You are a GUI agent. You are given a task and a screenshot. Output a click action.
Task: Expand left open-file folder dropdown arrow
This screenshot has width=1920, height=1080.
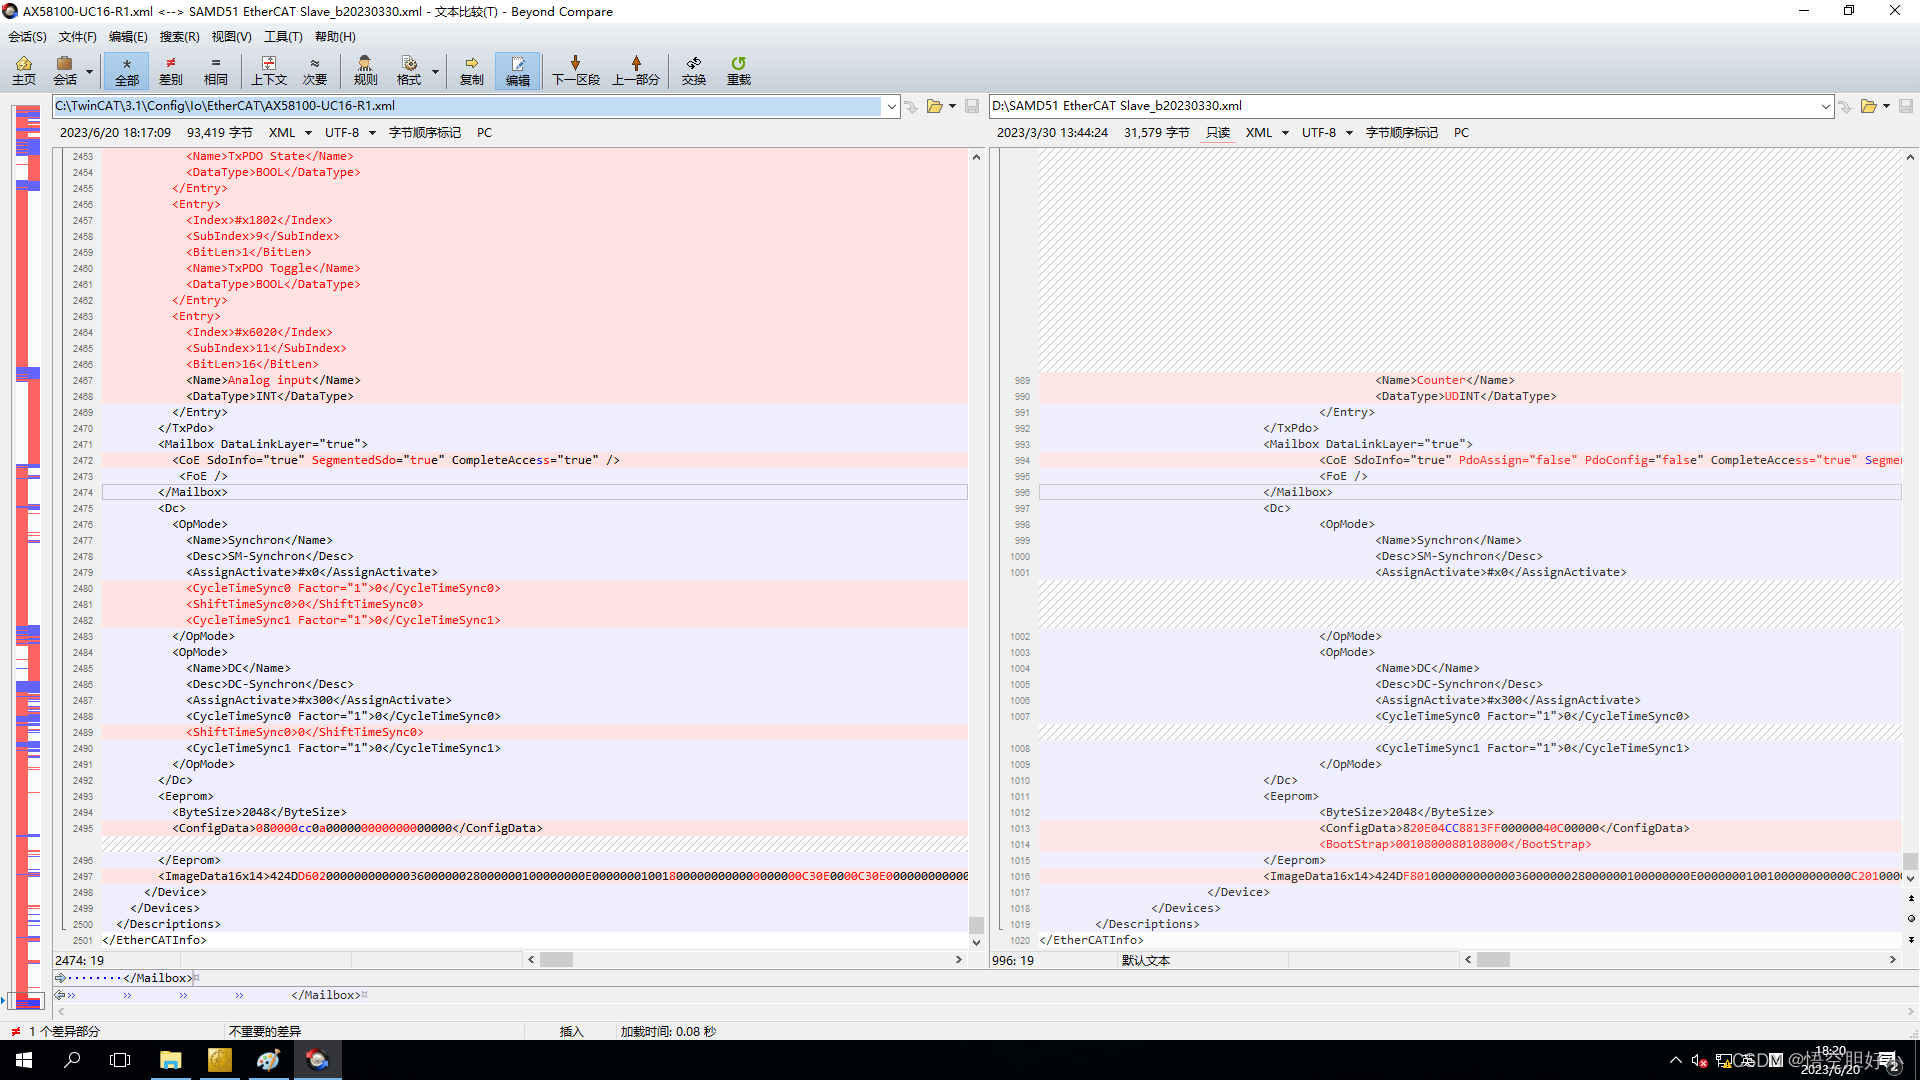point(952,106)
